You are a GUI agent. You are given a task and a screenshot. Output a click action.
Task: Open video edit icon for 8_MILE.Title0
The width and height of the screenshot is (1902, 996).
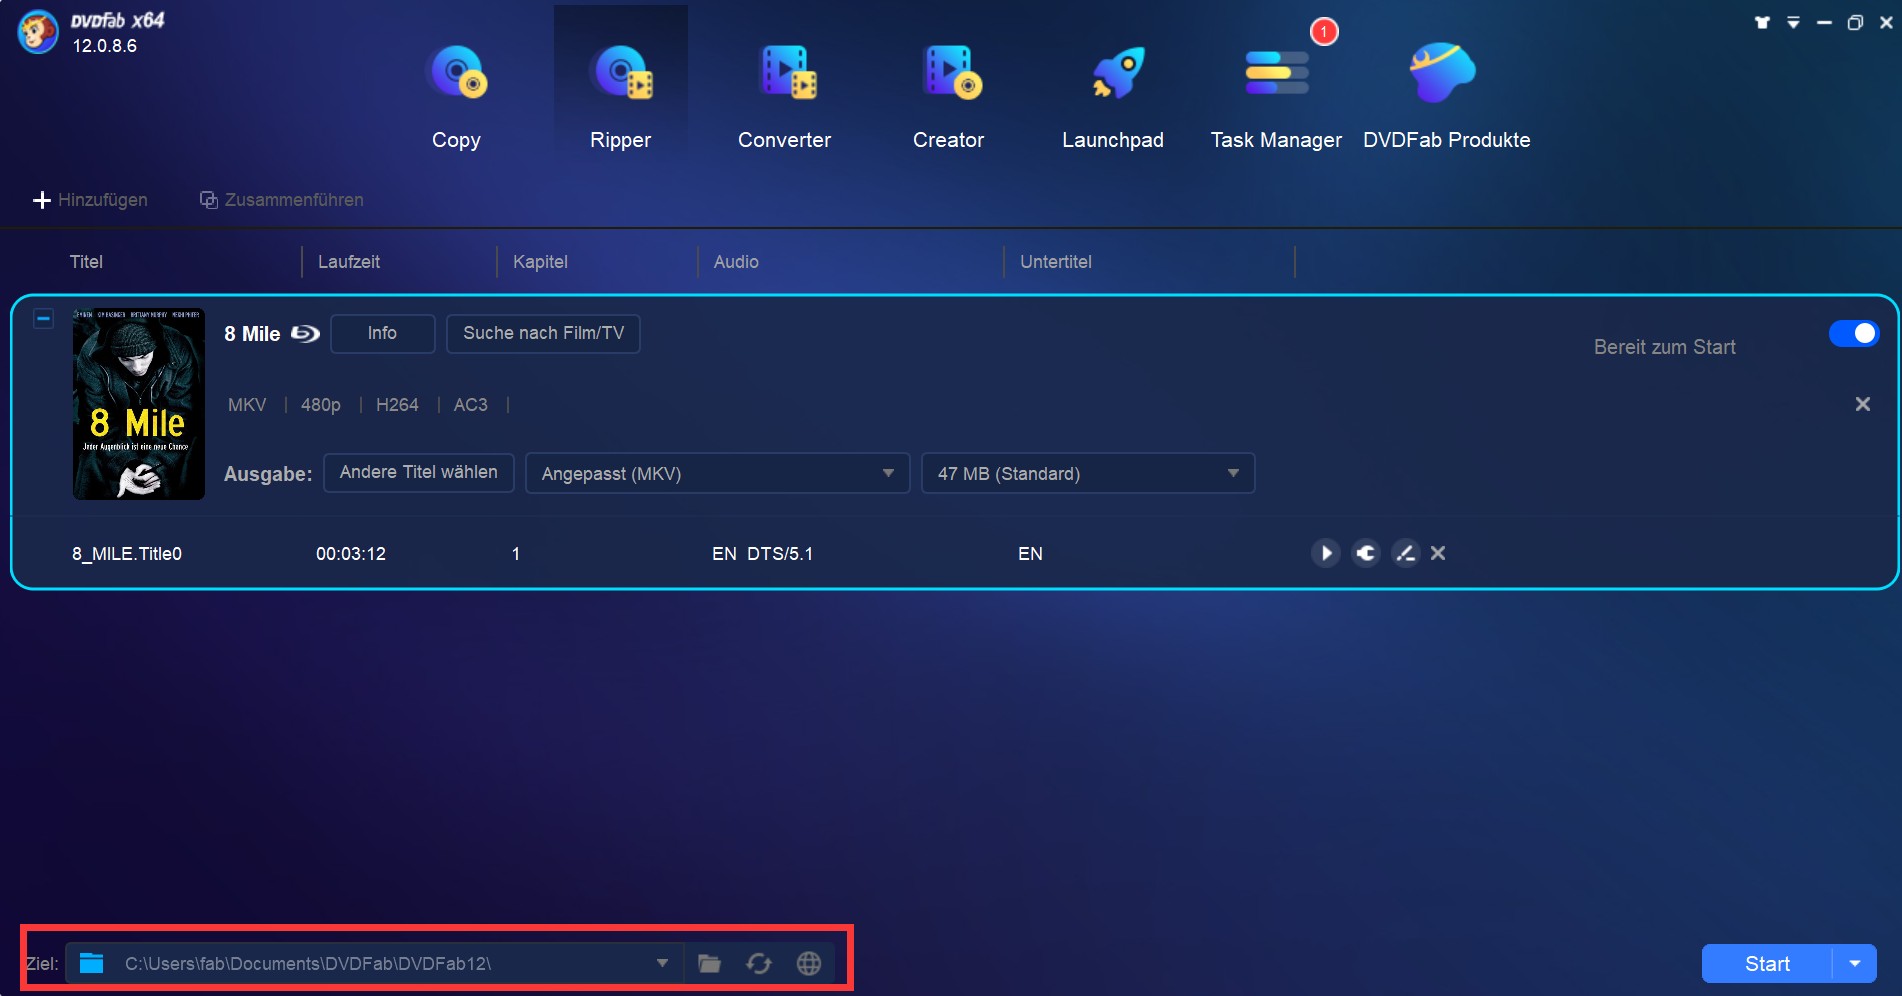tap(1405, 553)
